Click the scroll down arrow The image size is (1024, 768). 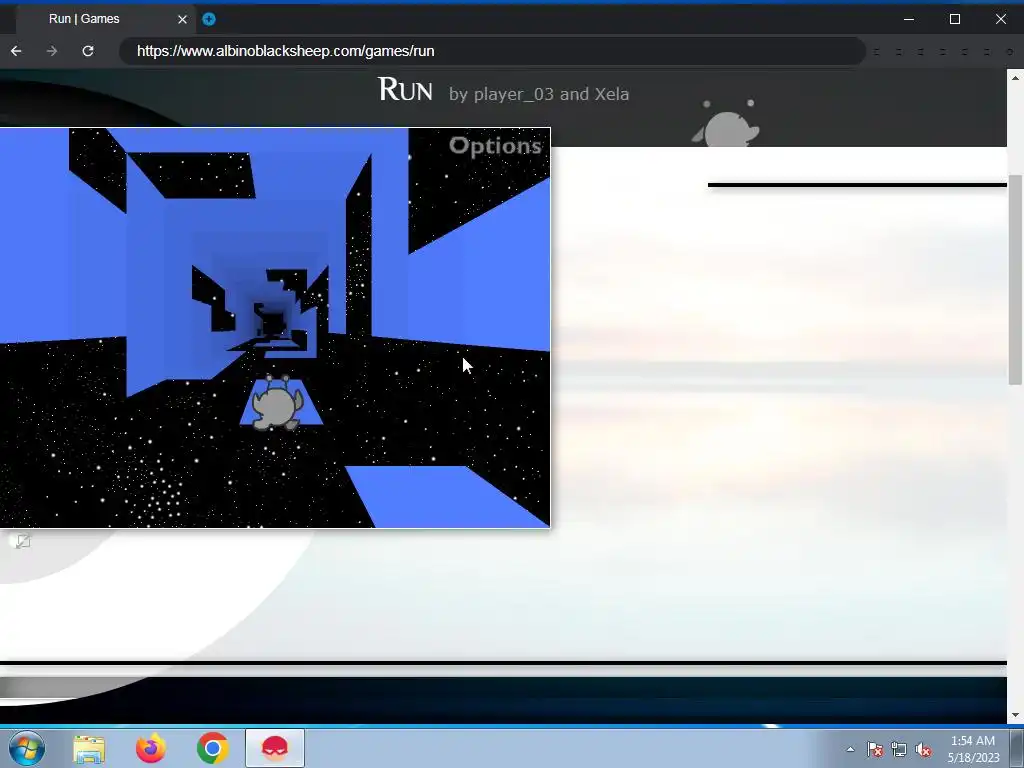click(1015, 715)
